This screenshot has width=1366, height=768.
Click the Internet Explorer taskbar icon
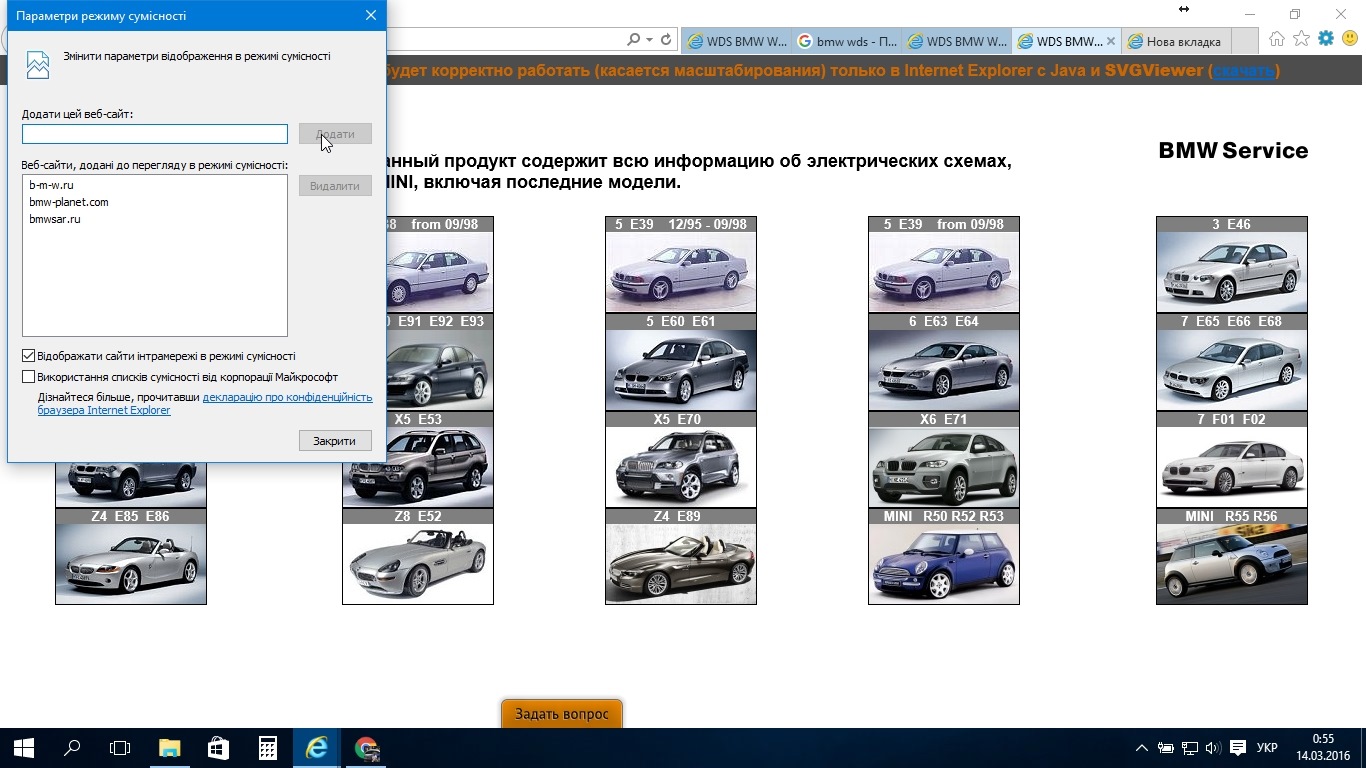316,748
